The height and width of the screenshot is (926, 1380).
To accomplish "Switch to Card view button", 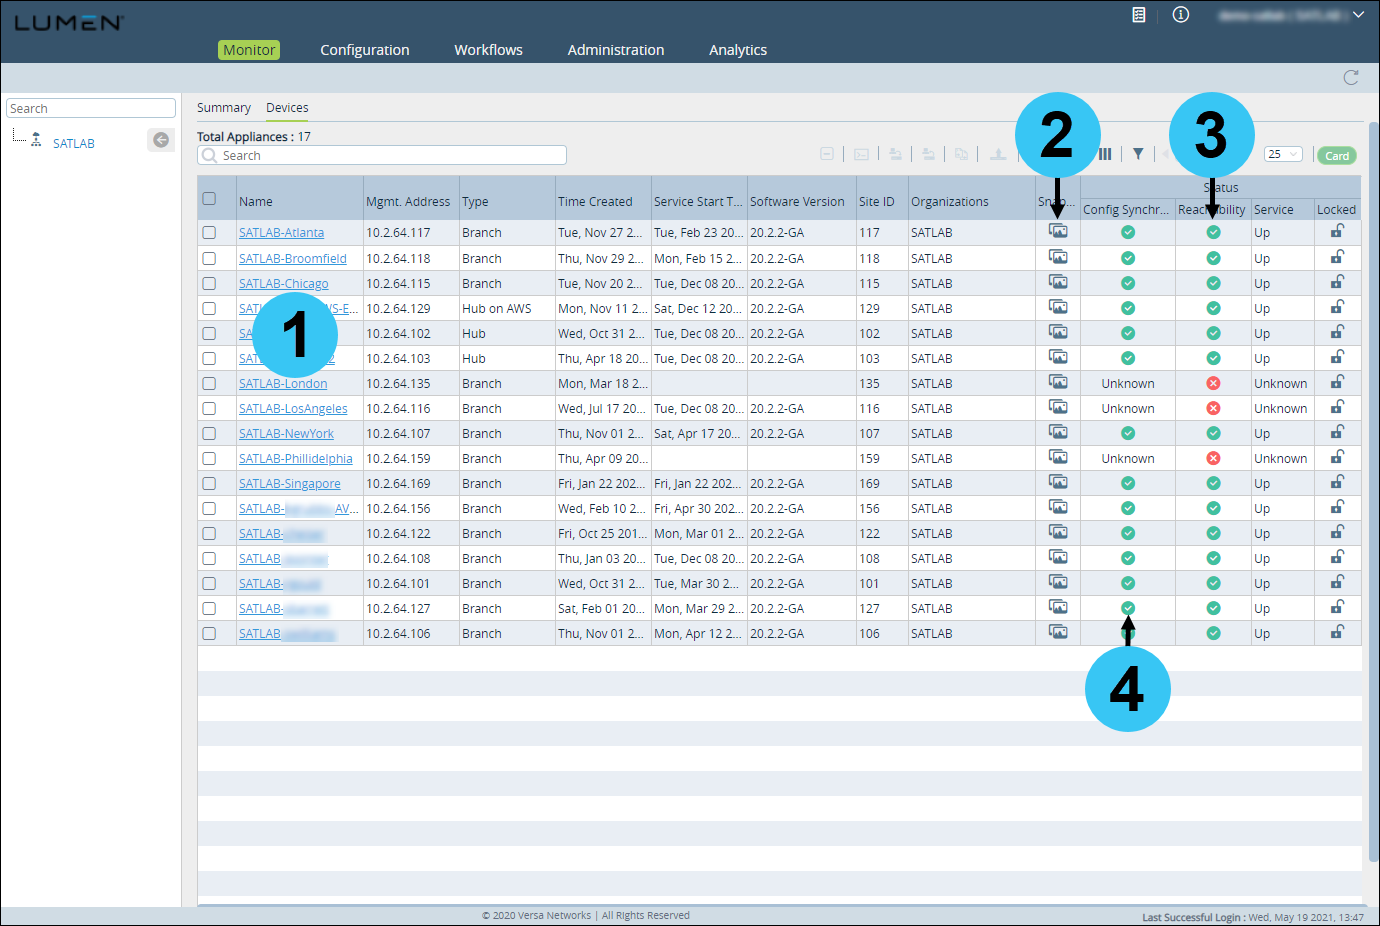I will (x=1337, y=155).
